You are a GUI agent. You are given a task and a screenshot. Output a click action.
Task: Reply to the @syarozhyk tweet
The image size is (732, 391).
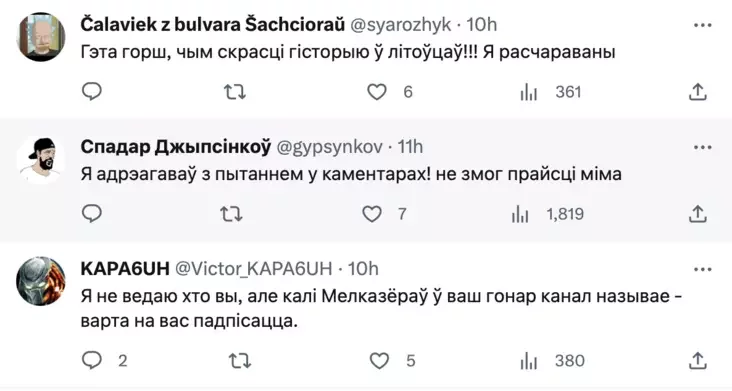pos(92,91)
